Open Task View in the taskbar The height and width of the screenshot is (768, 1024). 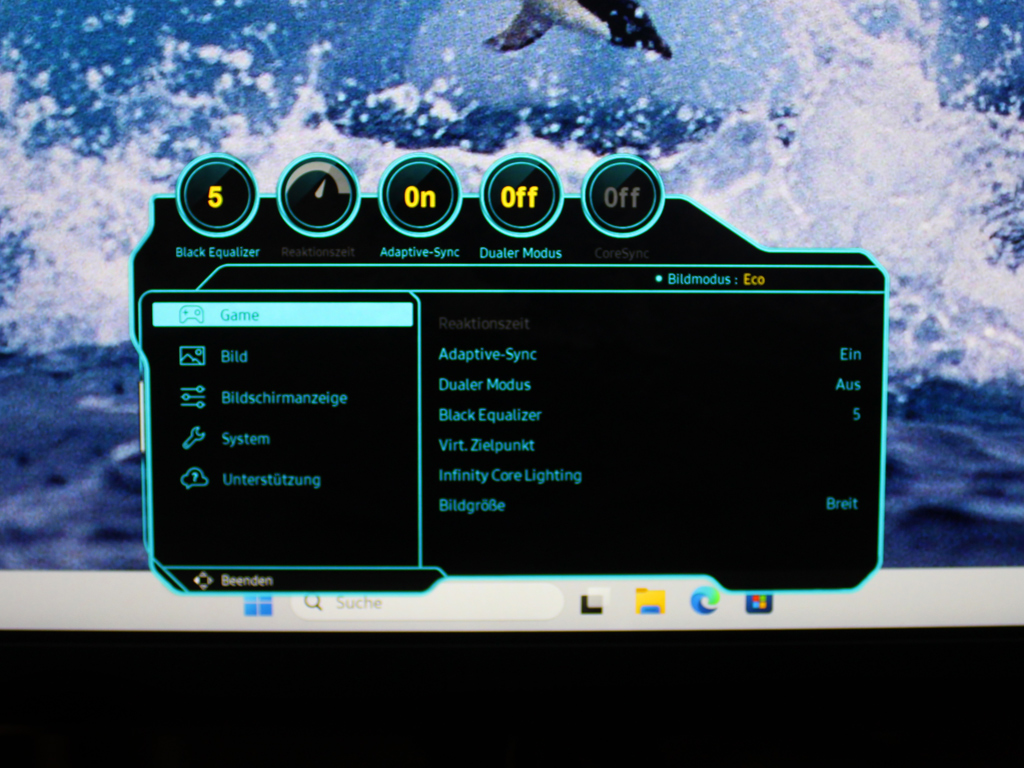(593, 601)
